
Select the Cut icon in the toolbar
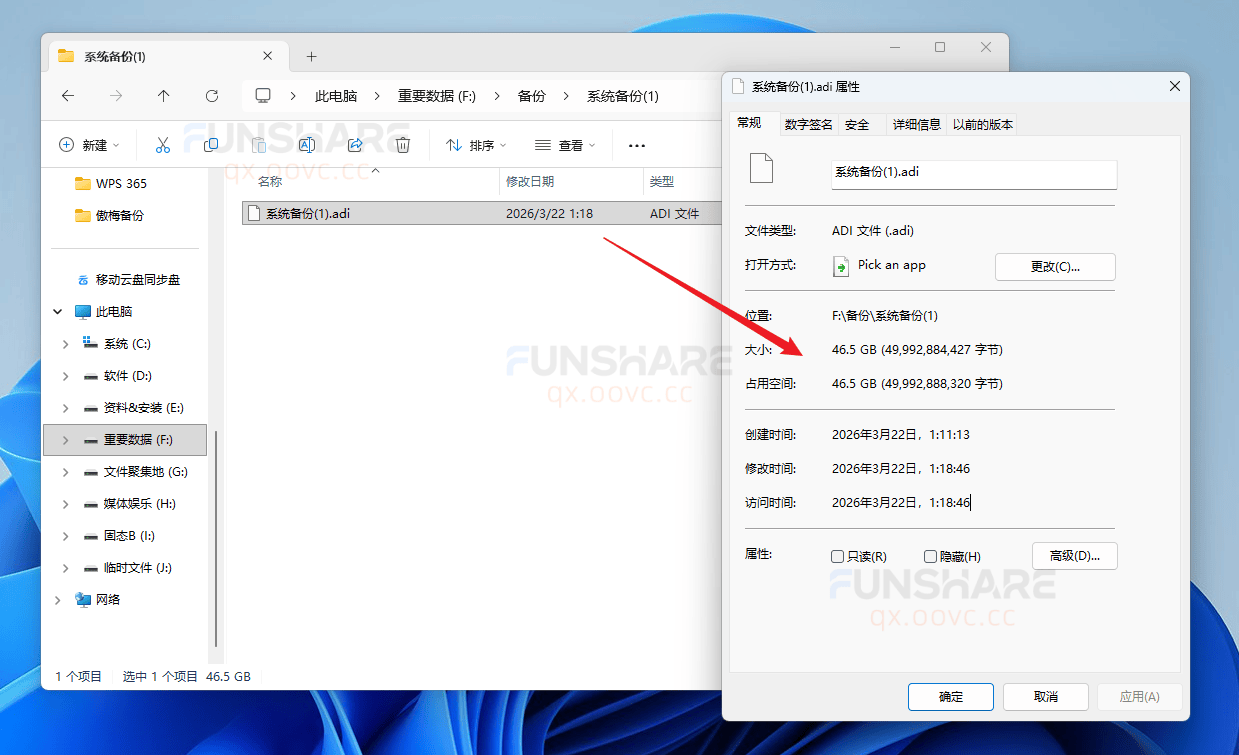(x=163, y=145)
